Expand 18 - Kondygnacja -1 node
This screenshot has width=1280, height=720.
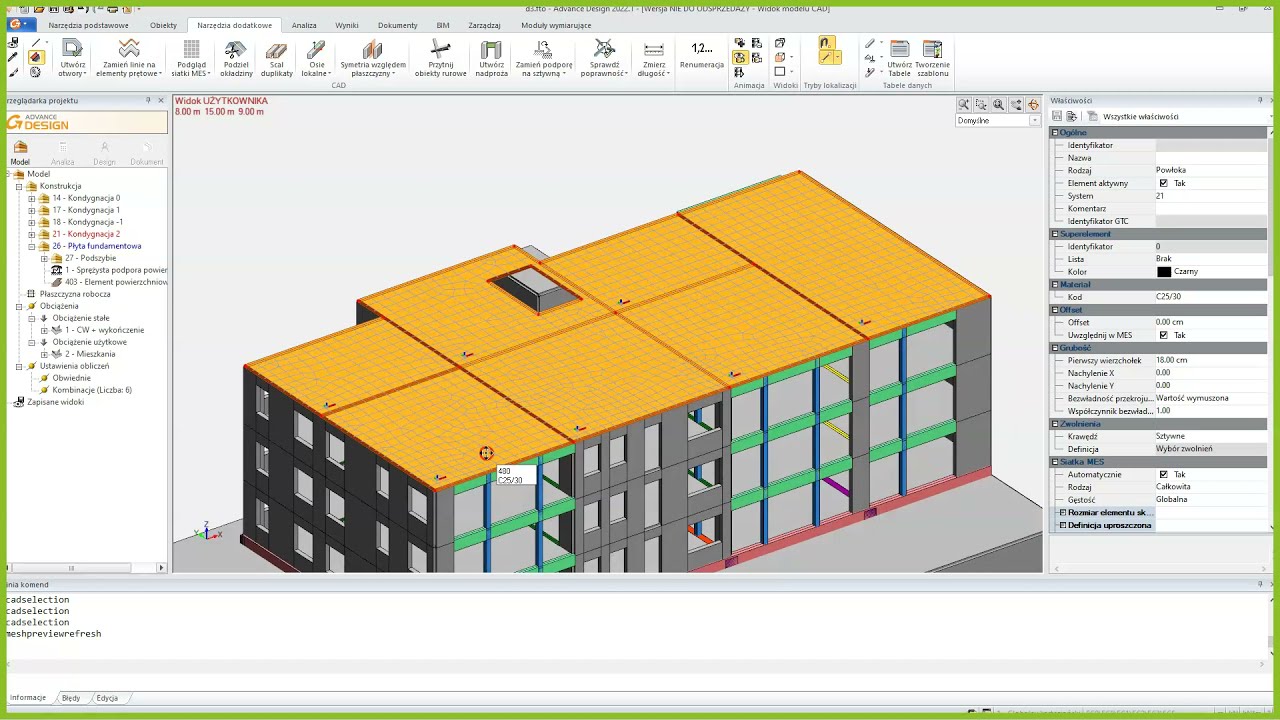31,222
